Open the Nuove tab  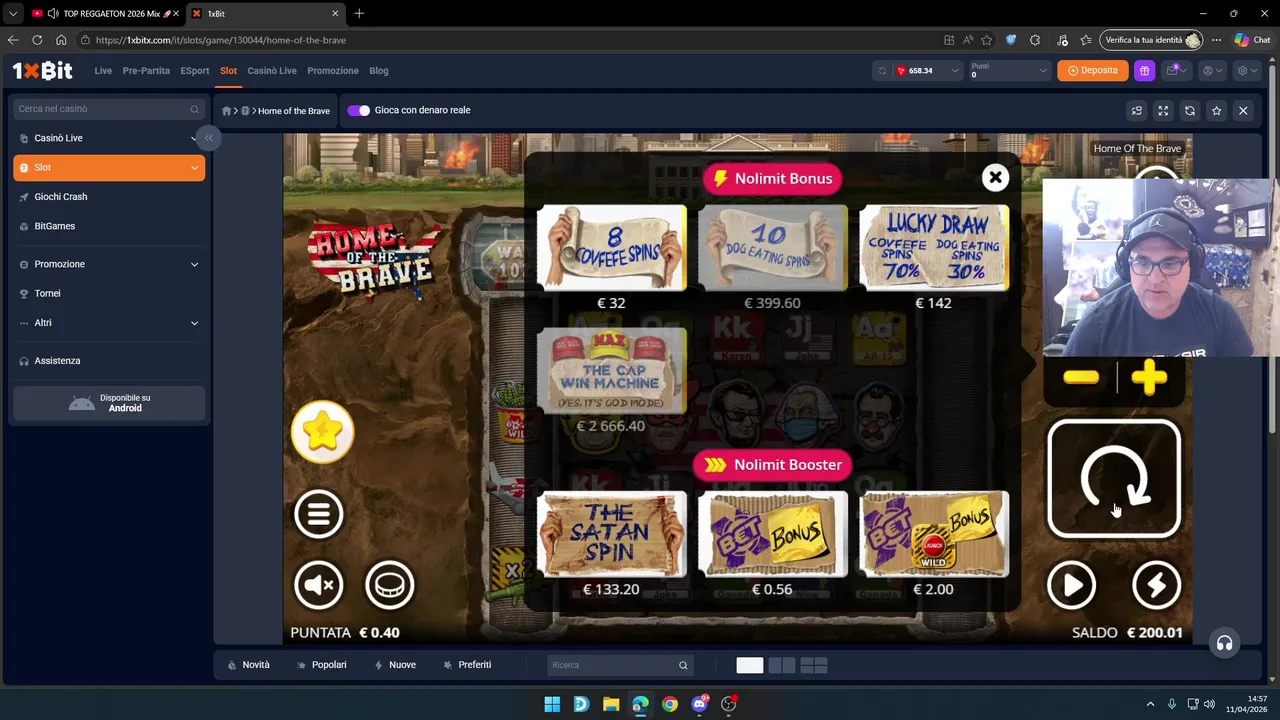(395, 665)
